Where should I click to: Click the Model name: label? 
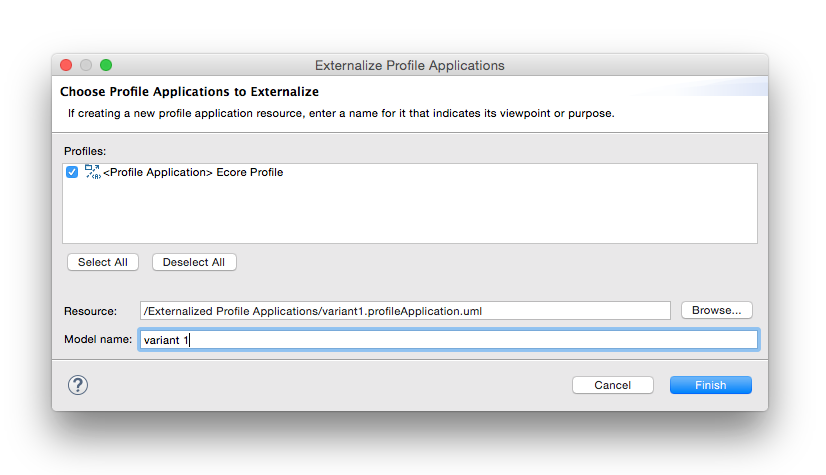click(x=98, y=339)
